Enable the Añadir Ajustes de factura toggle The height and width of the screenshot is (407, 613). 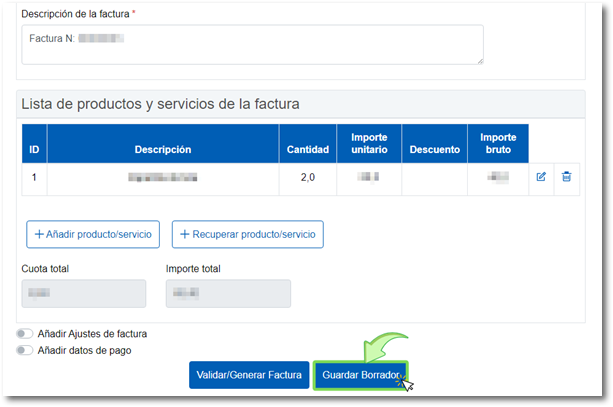[24, 333]
